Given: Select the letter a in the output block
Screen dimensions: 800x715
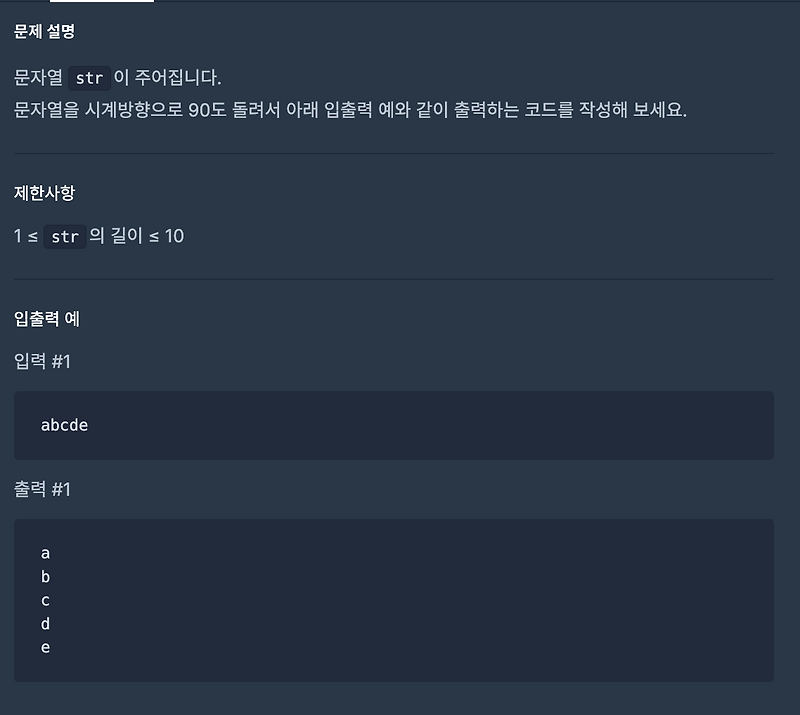Looking at the screenshot, I should [x=44, y=552].
